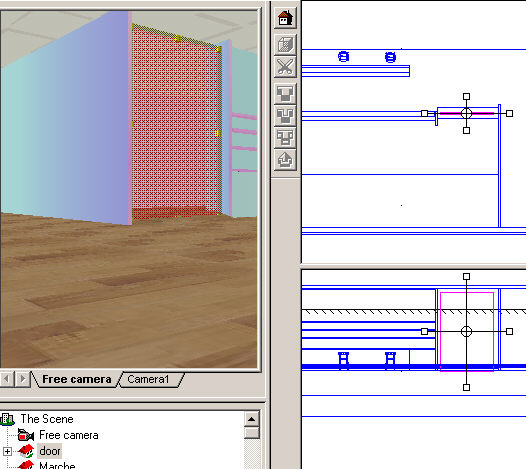Click the tab scroll left arrow

pyautogui.click(x=6, y=379)
